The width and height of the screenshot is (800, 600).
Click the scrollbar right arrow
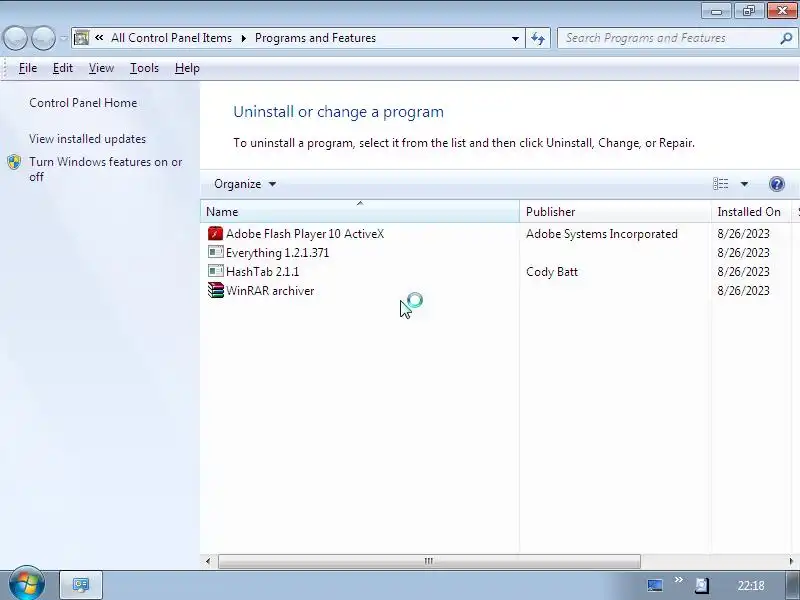[791, 561]
